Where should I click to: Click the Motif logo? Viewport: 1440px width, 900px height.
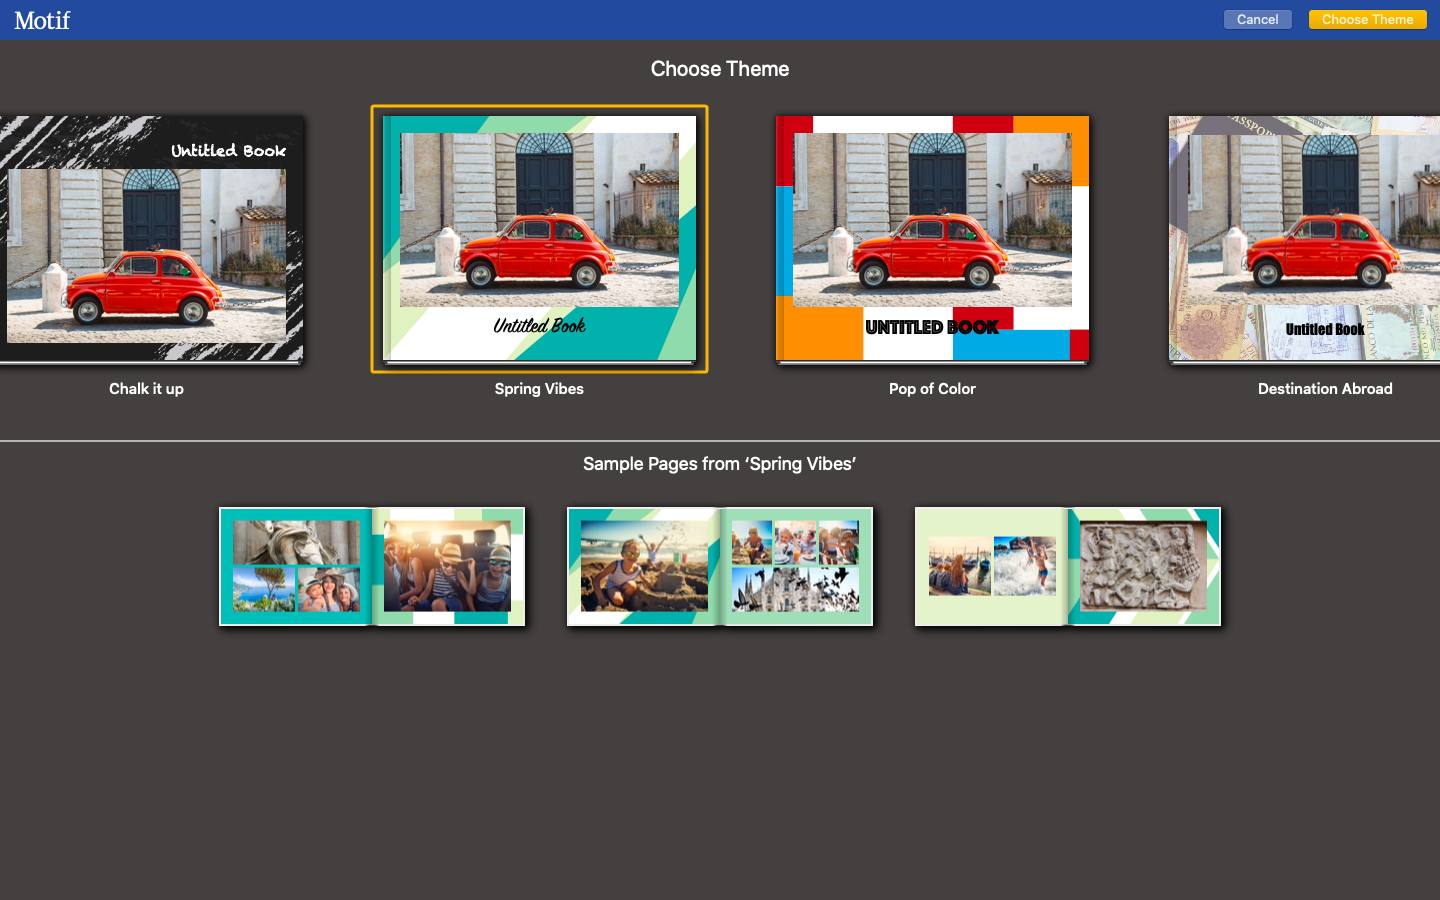(x=42, y=20)
